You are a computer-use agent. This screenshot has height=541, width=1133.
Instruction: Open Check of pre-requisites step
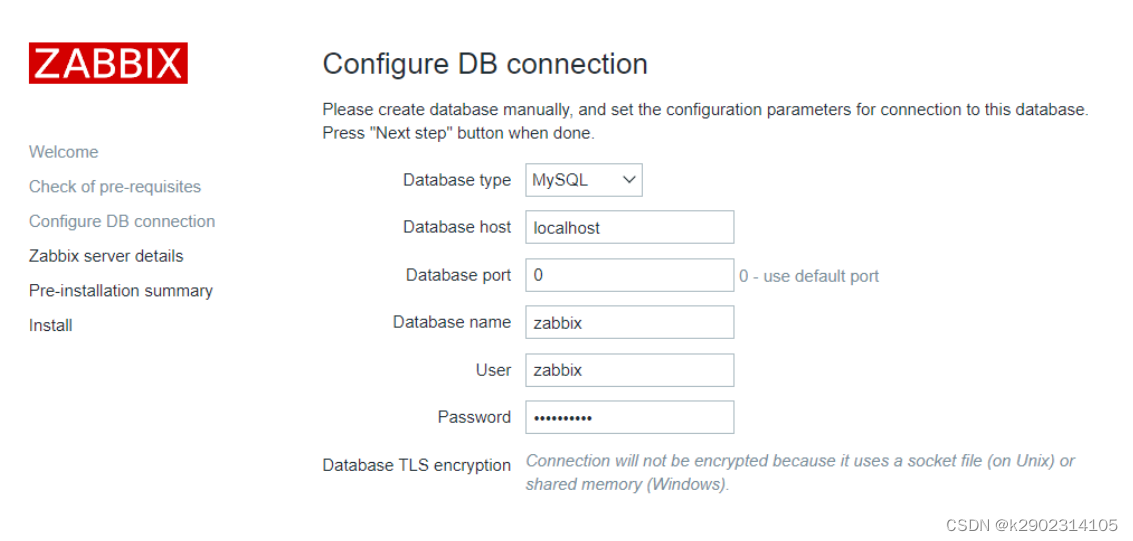[115, 187]
